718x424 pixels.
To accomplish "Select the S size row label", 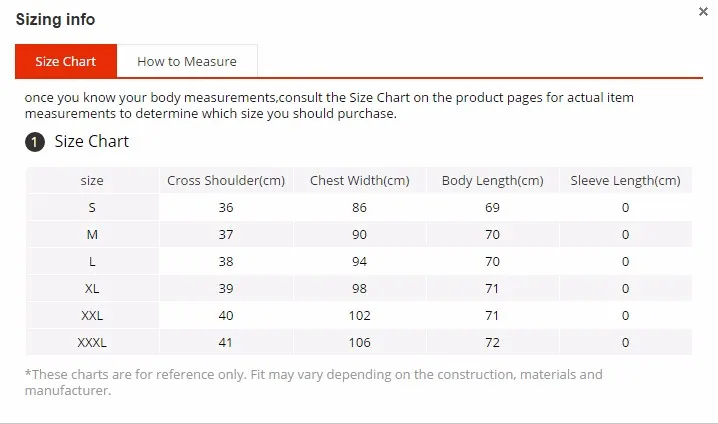I will point(92,207).
